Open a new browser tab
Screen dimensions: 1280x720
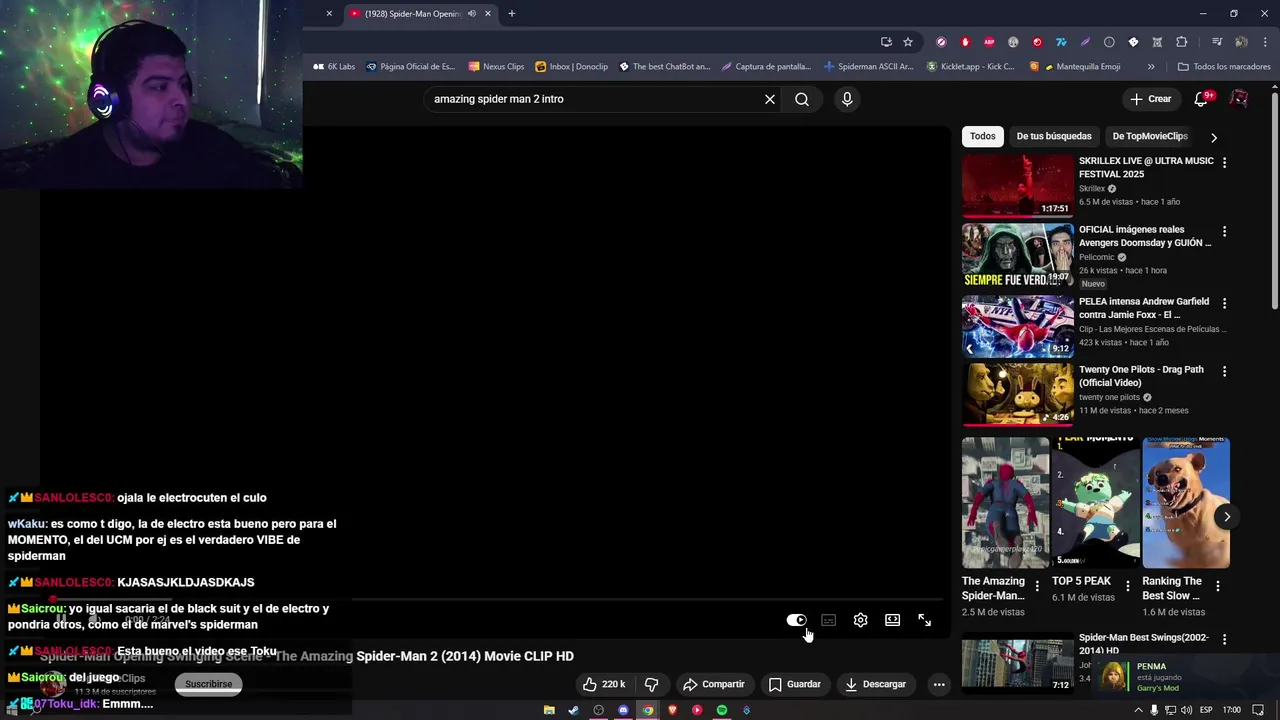click(512, 14)
